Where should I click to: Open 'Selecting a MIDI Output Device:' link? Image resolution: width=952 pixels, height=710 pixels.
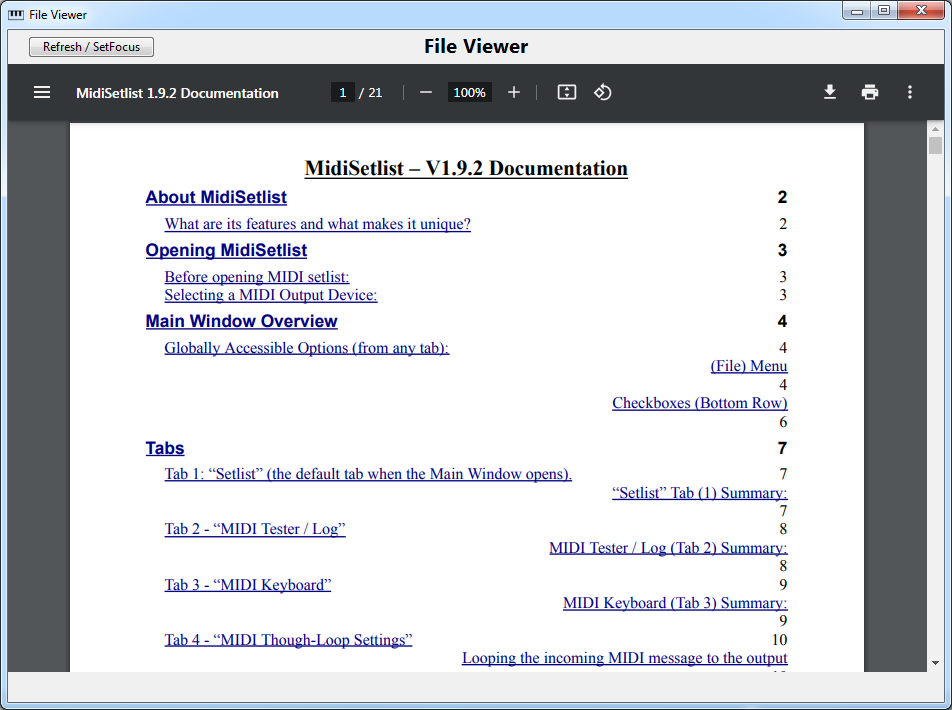[x=270, y=295]
